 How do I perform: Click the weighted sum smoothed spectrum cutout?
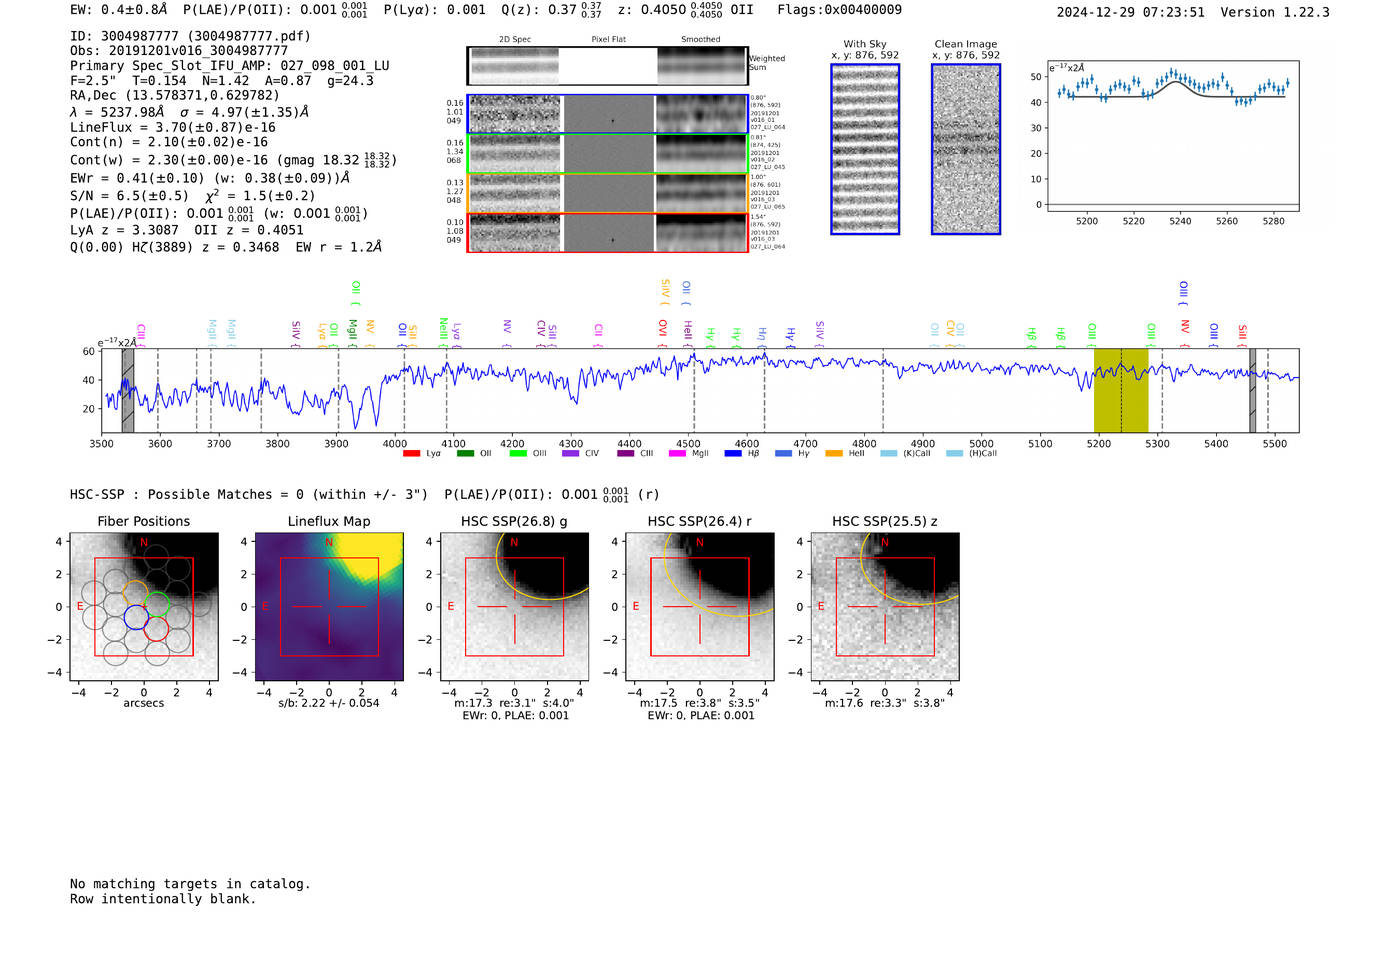pos(702,66)
